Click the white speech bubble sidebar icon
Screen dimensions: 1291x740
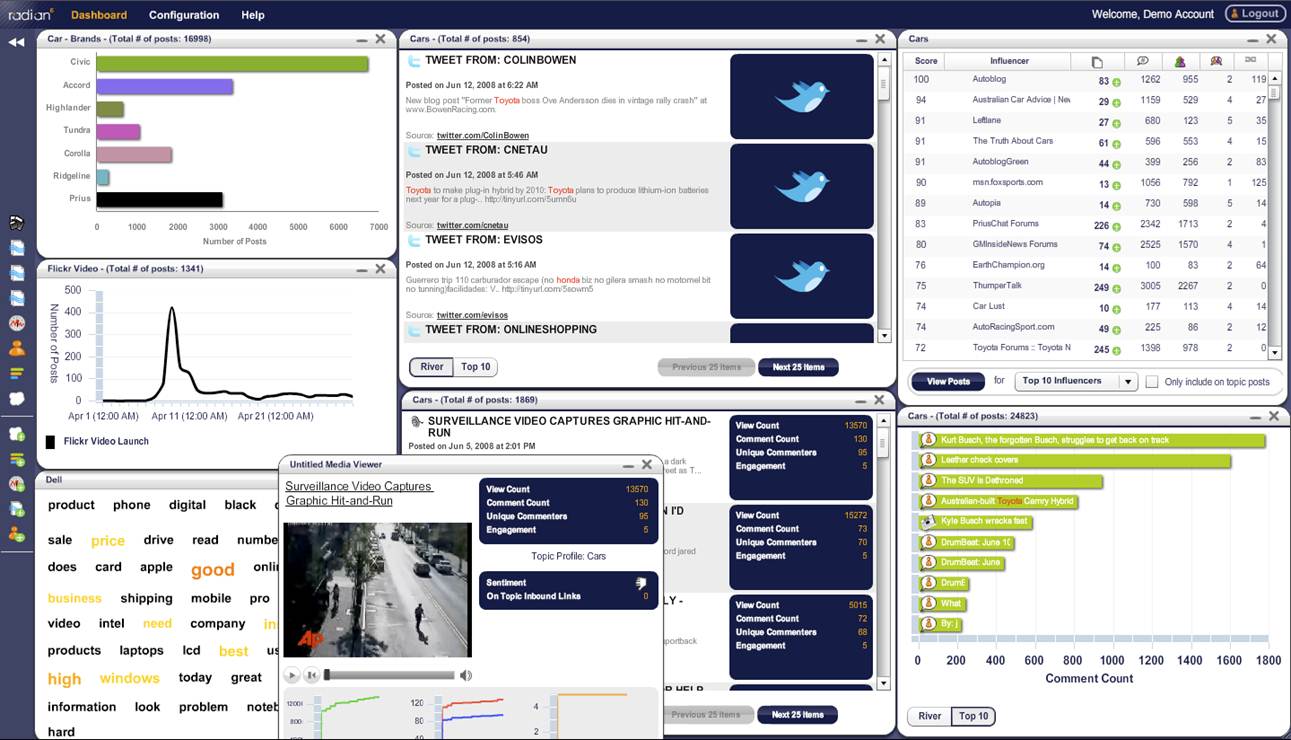point(17,398)
